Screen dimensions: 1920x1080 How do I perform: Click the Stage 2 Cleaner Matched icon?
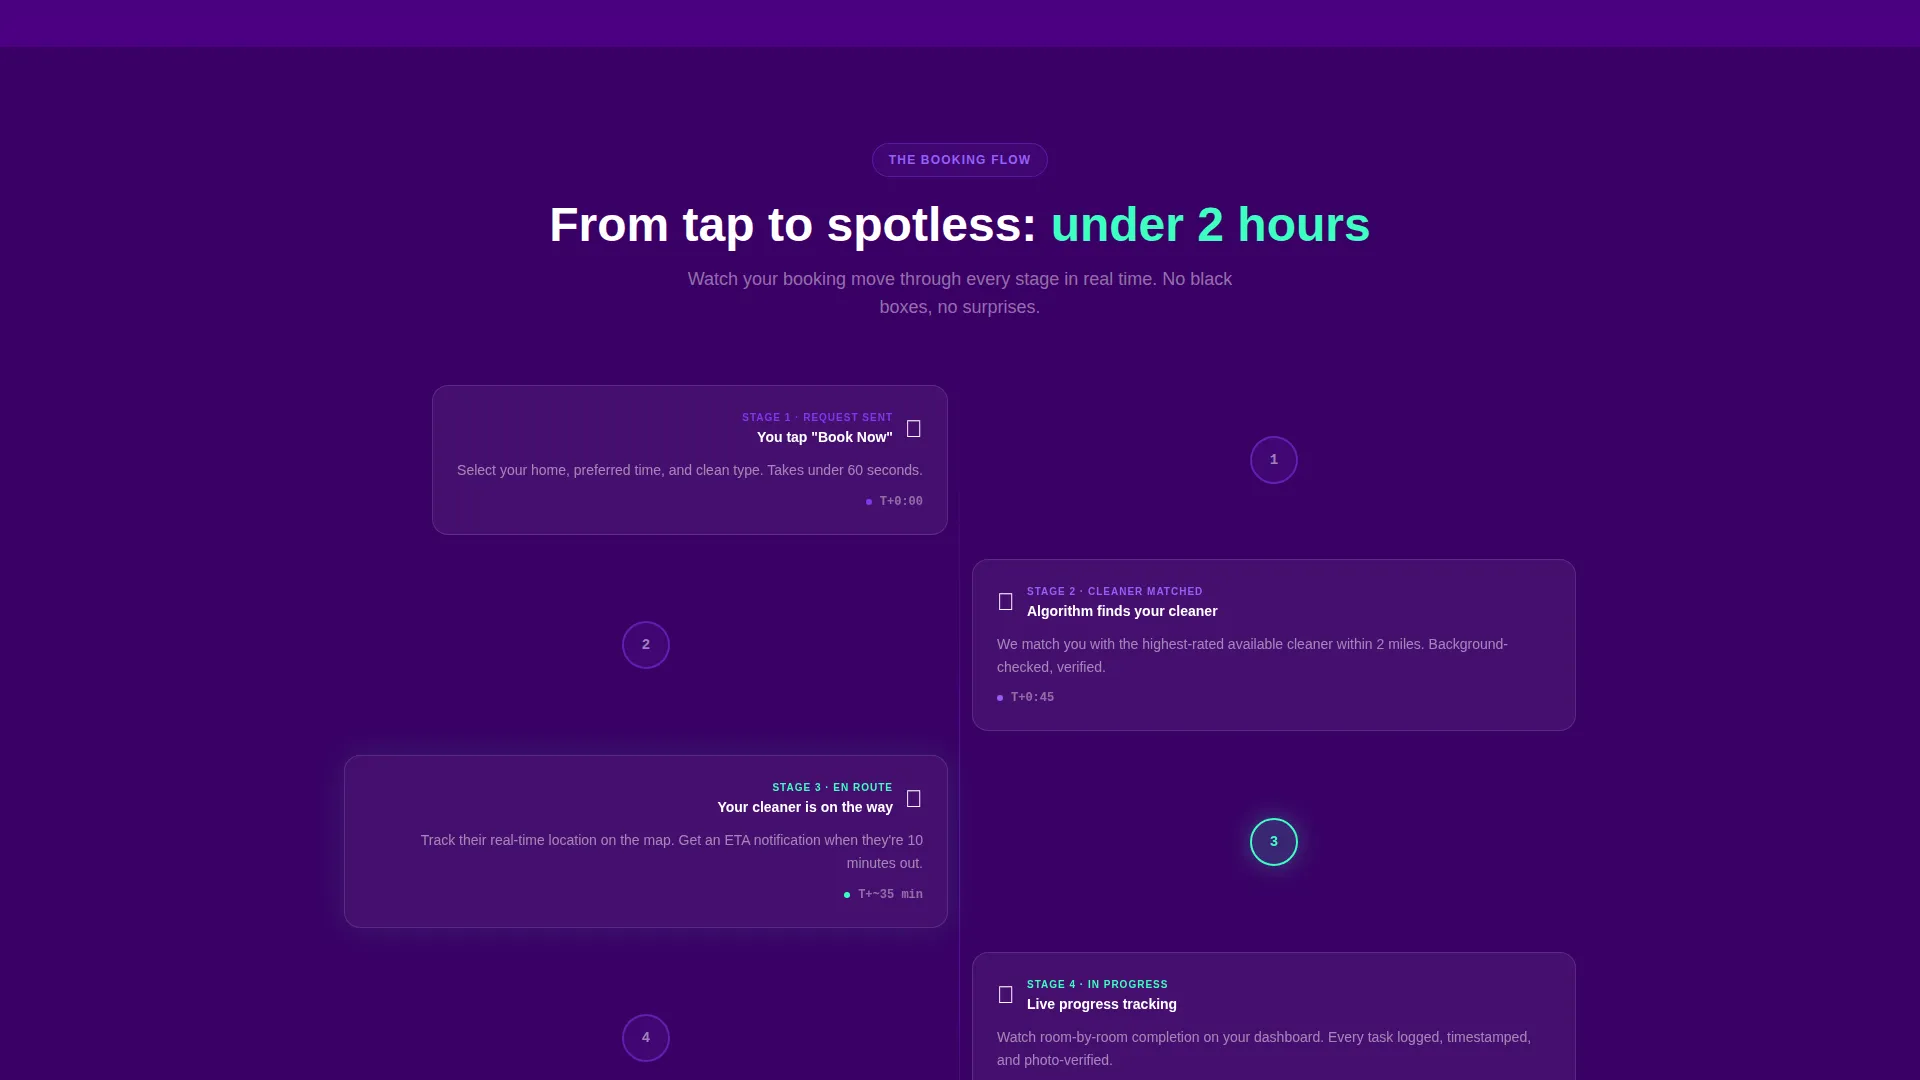pyautogui.click(x=1005, y=602)
